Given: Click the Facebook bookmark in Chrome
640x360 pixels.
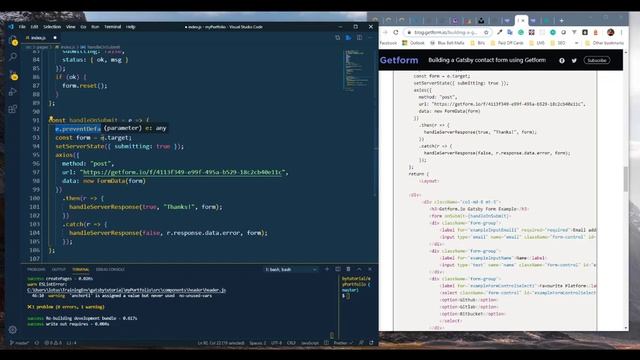Looking at the screenshot, I should (388, 43).
